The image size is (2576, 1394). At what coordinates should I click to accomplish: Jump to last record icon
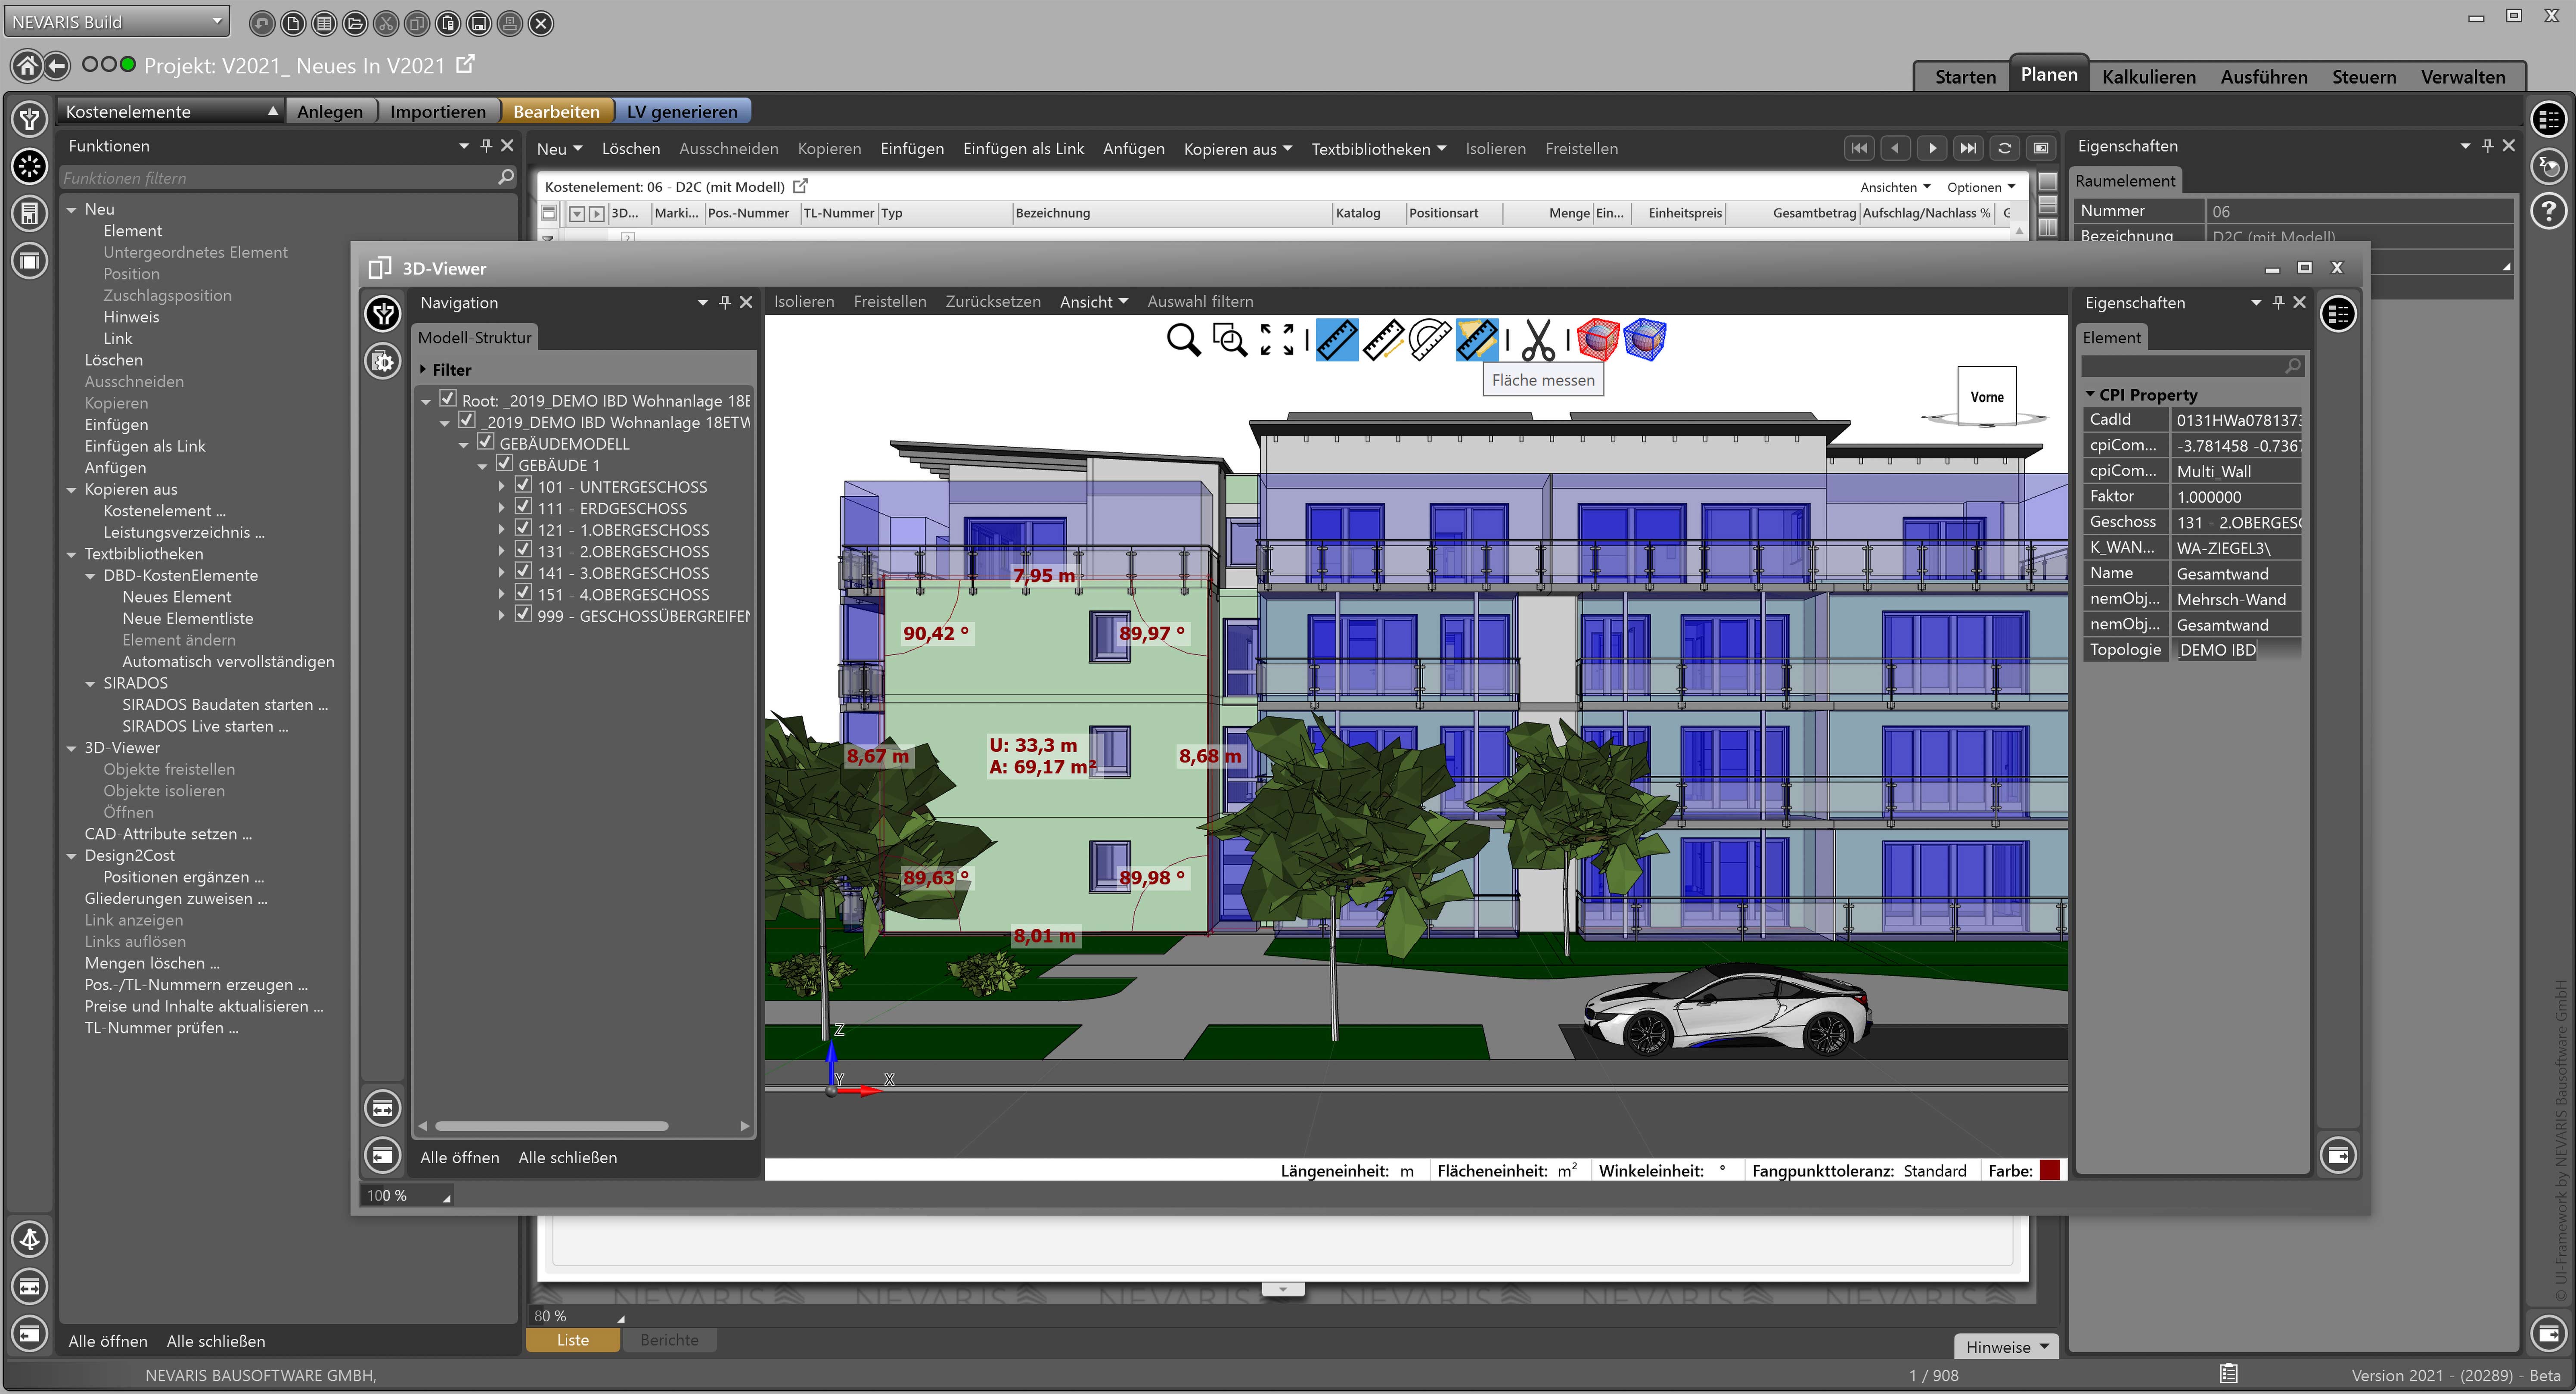tap(1968, 148)
